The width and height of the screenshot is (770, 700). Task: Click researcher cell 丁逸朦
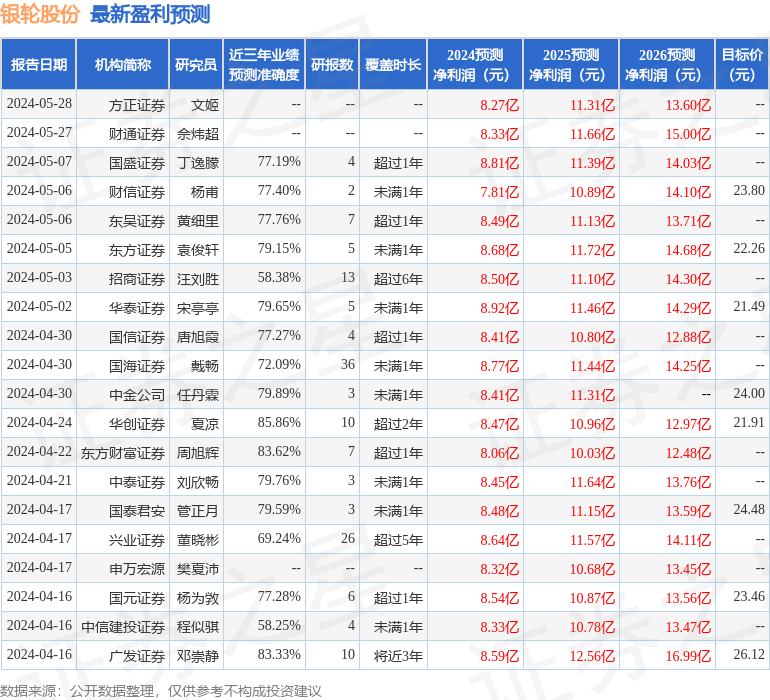click(198, 163)
